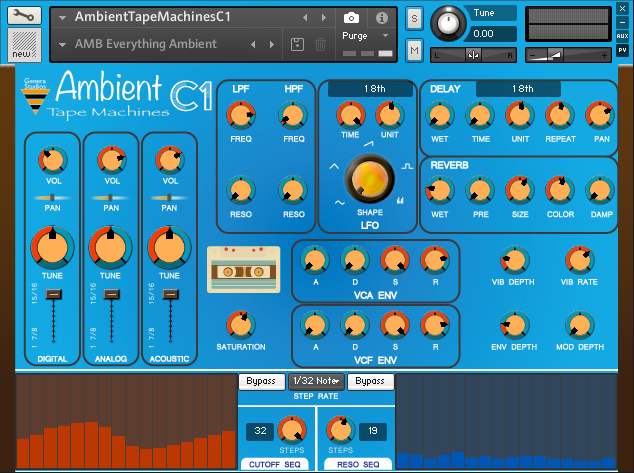Click the save preset floppy icon
634x473 pixels.
297,44
